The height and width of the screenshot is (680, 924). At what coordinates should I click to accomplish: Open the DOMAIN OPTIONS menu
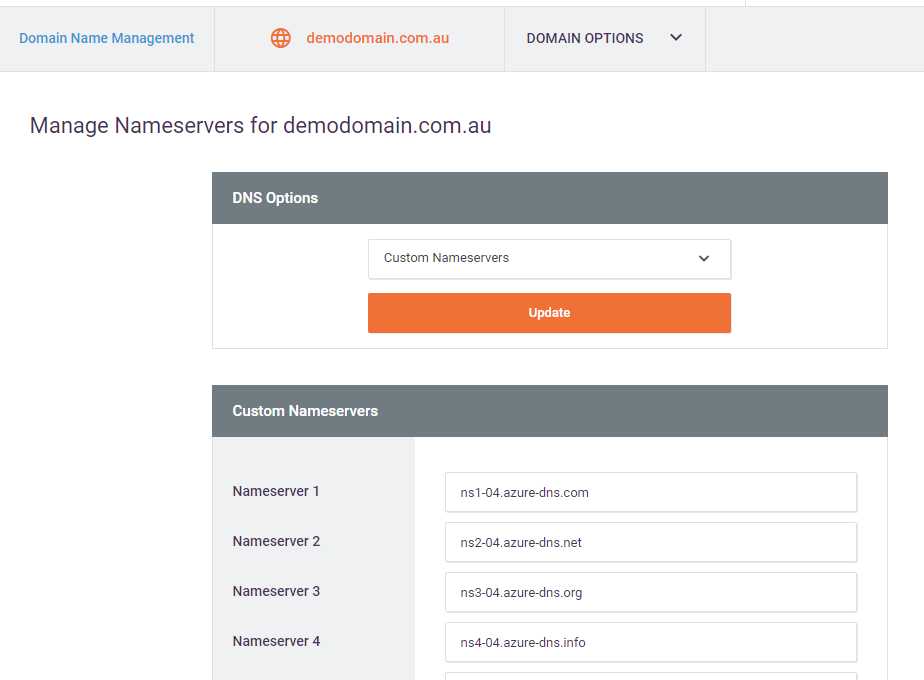point(585,38)
